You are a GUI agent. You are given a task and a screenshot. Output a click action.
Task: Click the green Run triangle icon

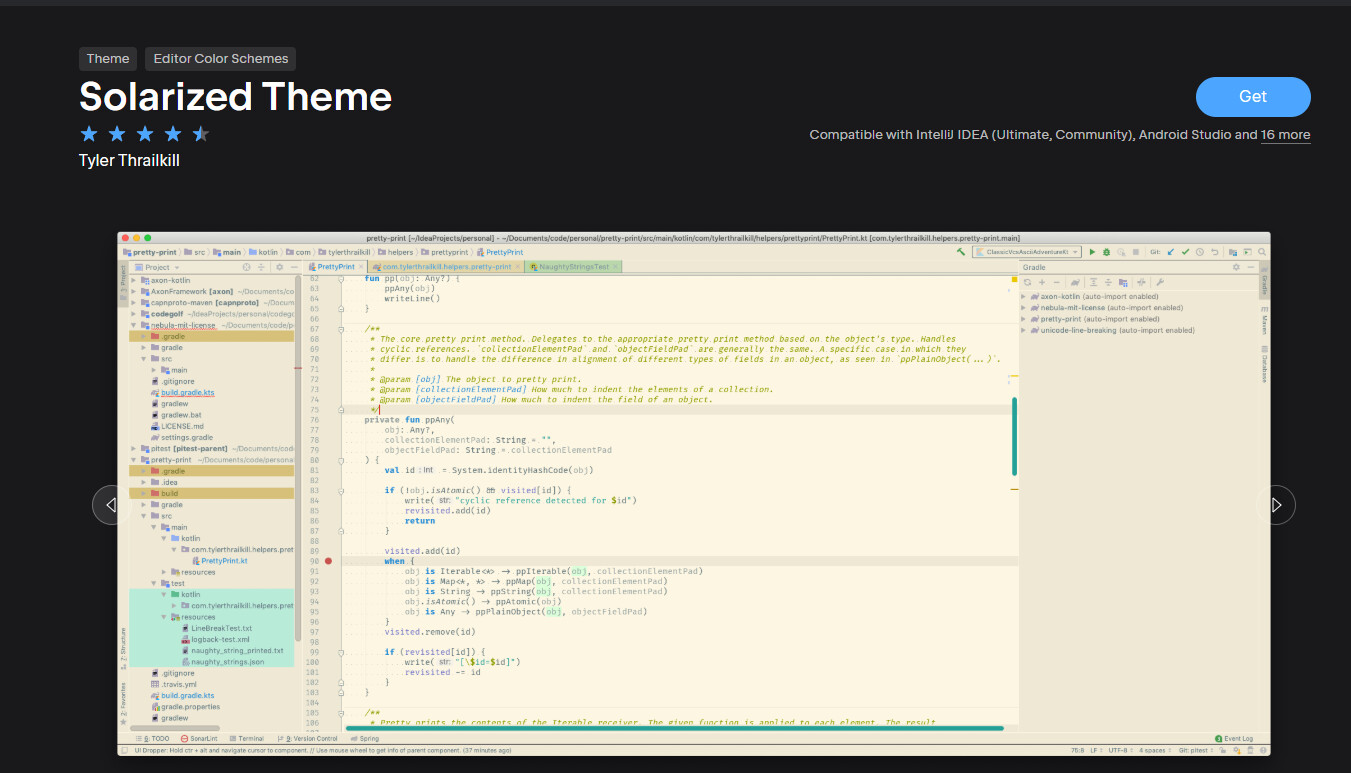pyautogui.click(x=1092, y=252)
